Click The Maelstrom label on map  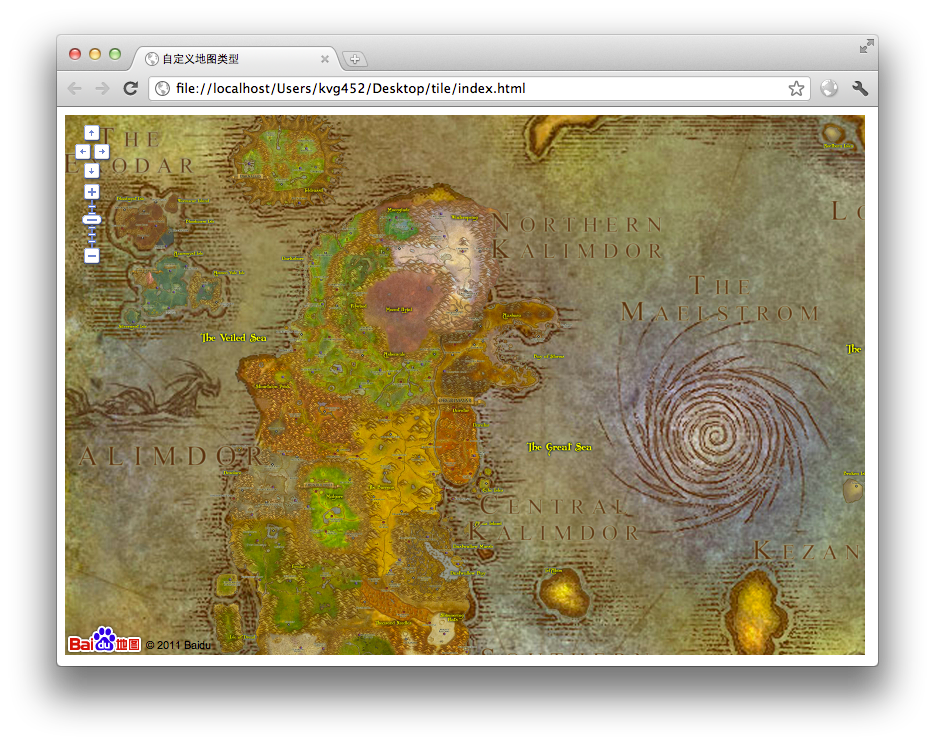click(720, 299)
